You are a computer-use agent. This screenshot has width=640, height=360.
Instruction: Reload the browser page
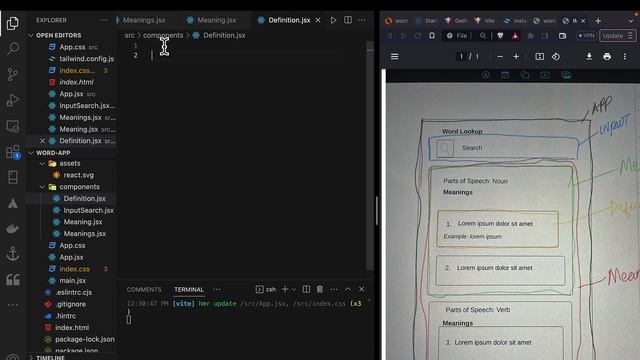coord(417,36)
